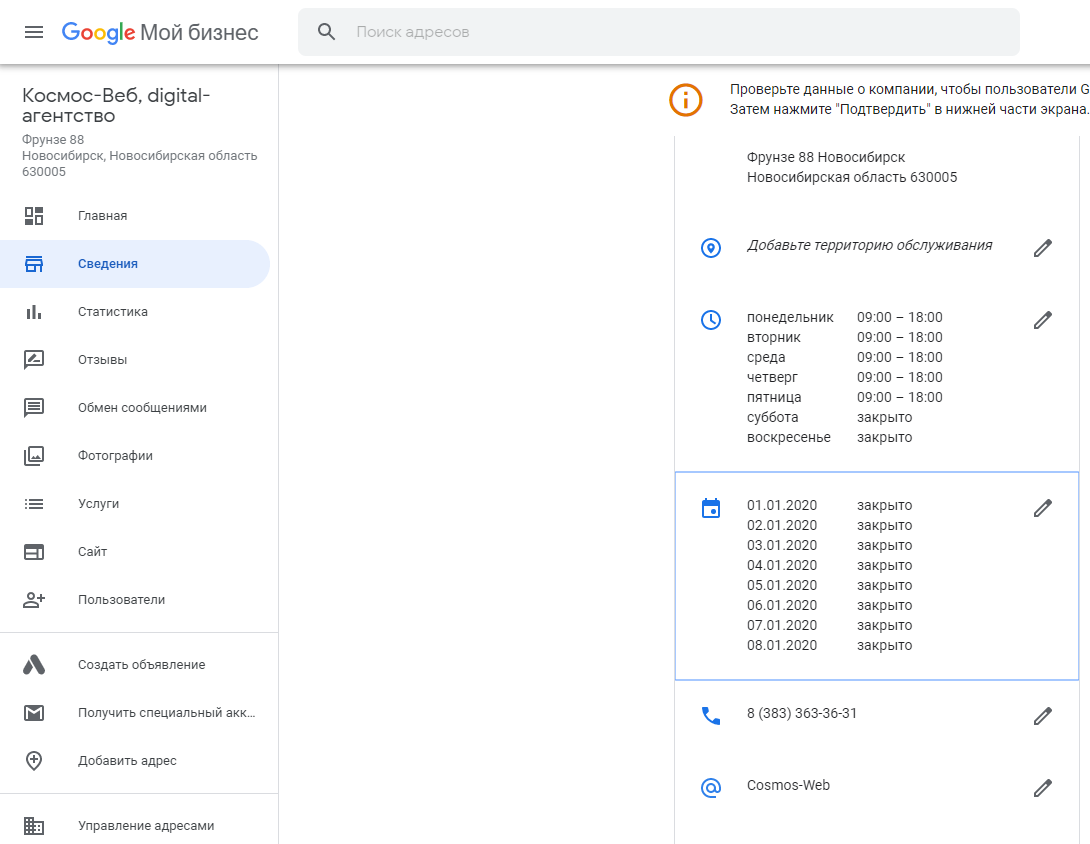The image size is (1090, 844).
Task: Click the orange info alert icon
Action: click(685, 100)
